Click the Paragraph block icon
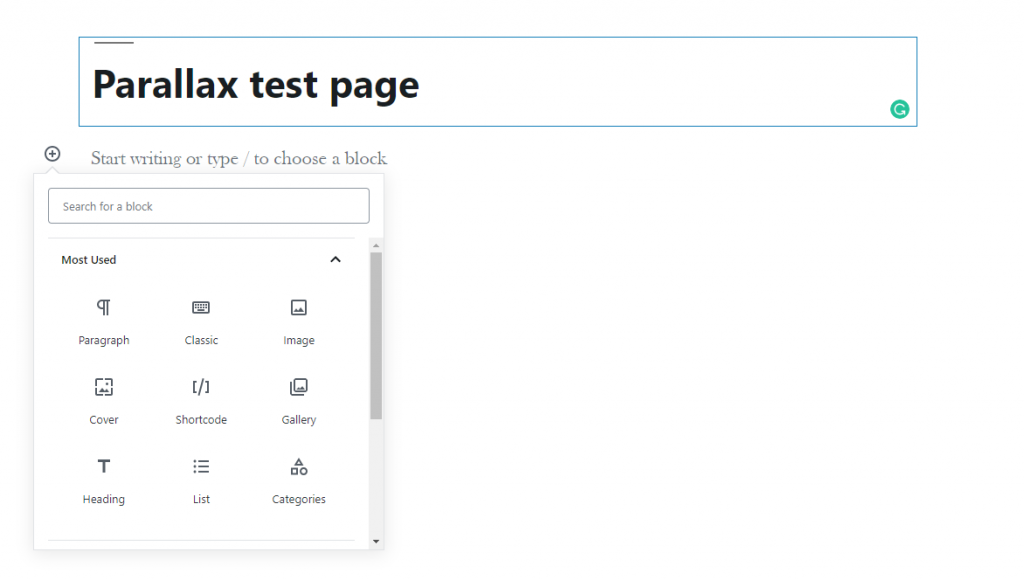 point(104,307)
